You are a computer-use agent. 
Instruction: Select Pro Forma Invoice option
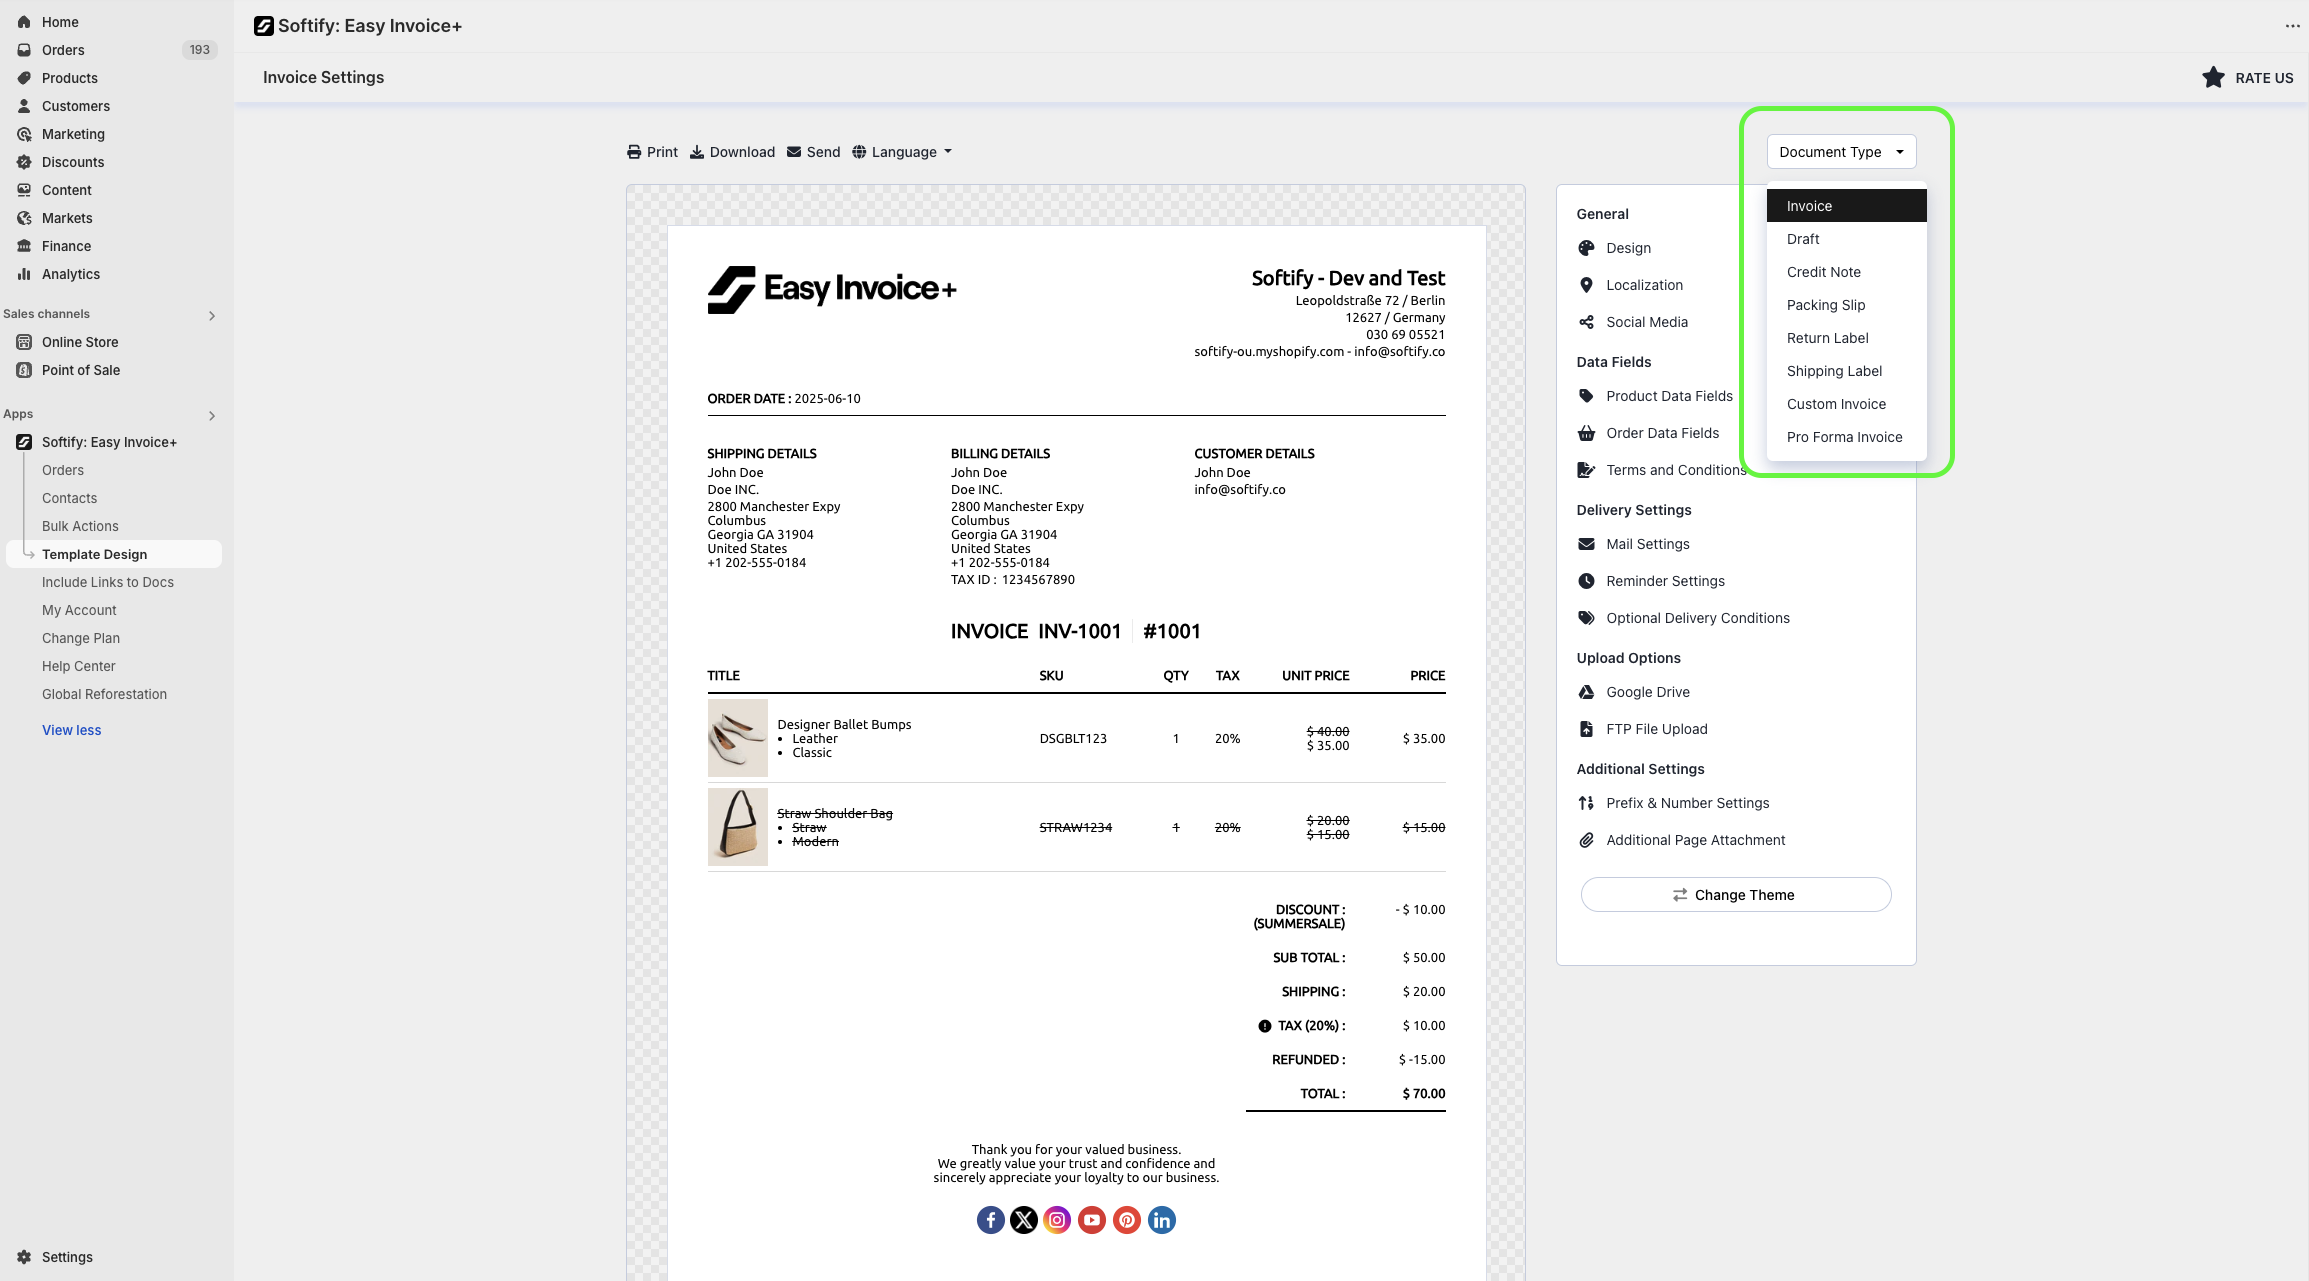[x=1844, y=437]
